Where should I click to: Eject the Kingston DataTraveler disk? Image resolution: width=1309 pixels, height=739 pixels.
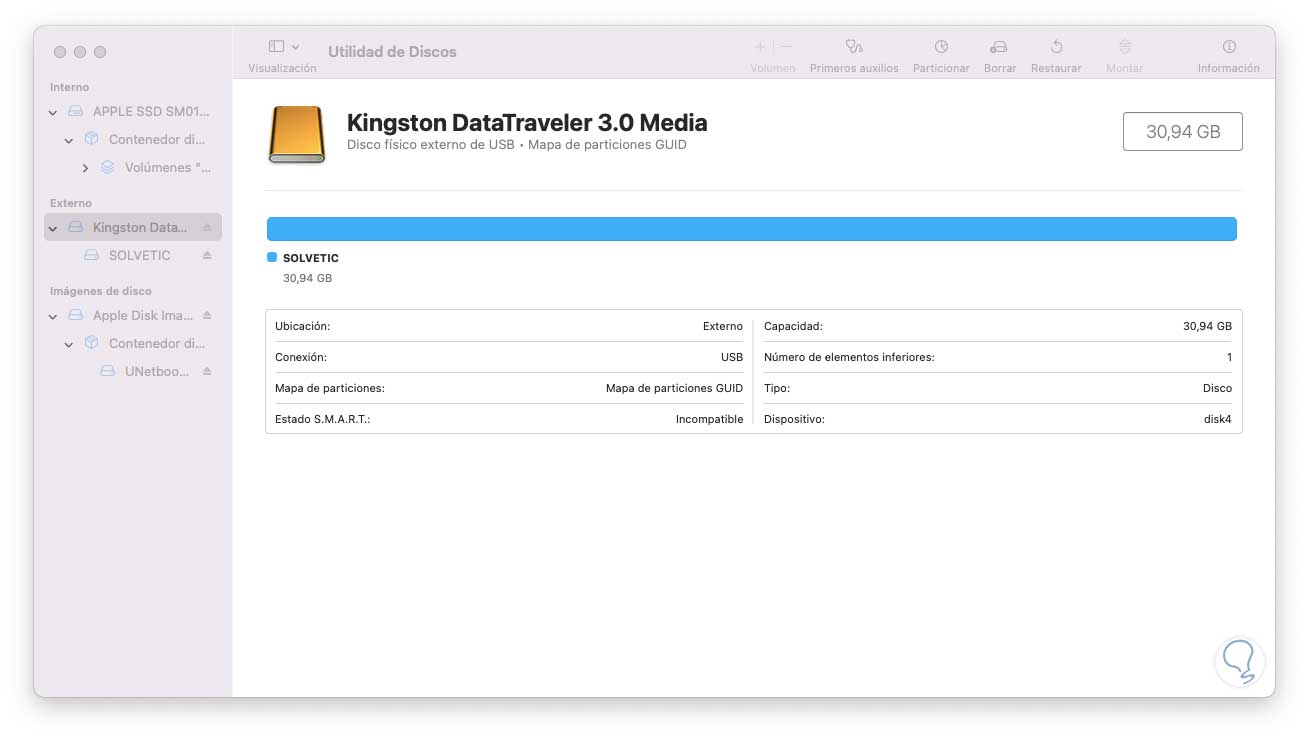click(207, 228)
